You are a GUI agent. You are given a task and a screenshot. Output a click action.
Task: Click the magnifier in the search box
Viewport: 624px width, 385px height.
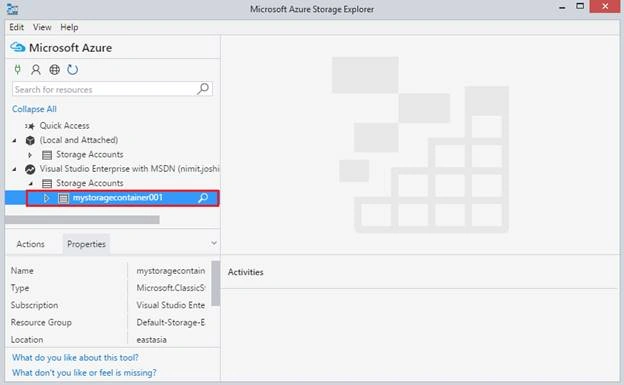tap(203, 89)
